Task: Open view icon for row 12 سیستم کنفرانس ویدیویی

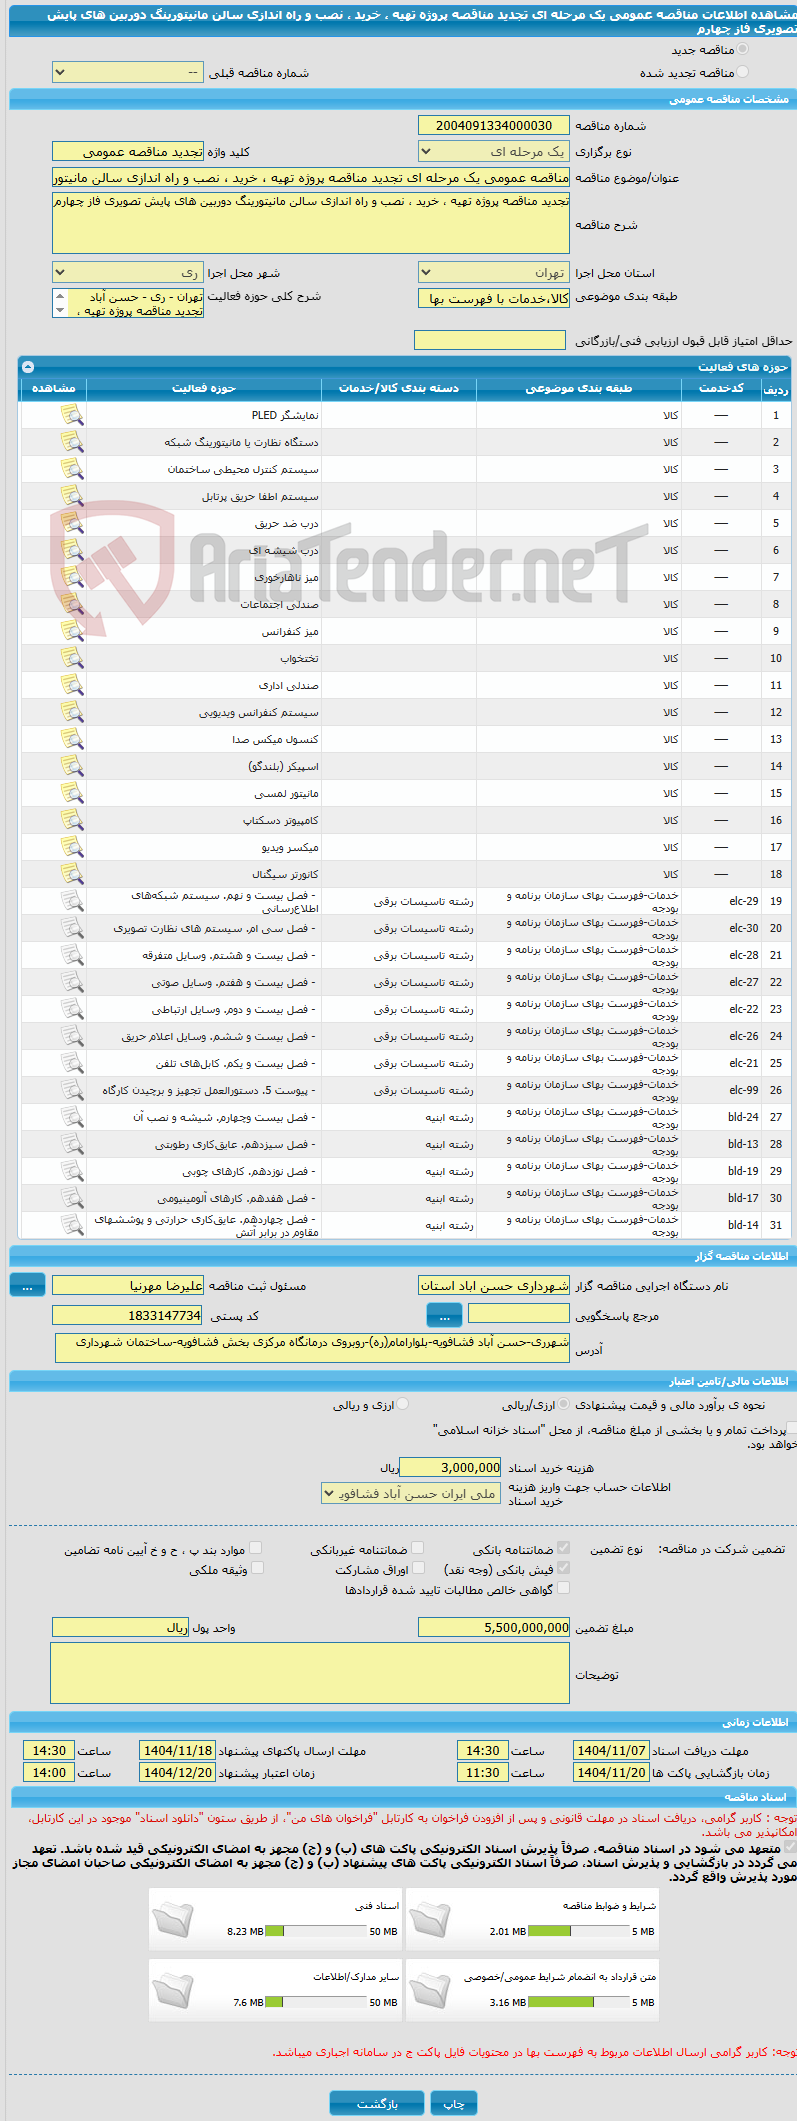Action: [x=72, y=712]
